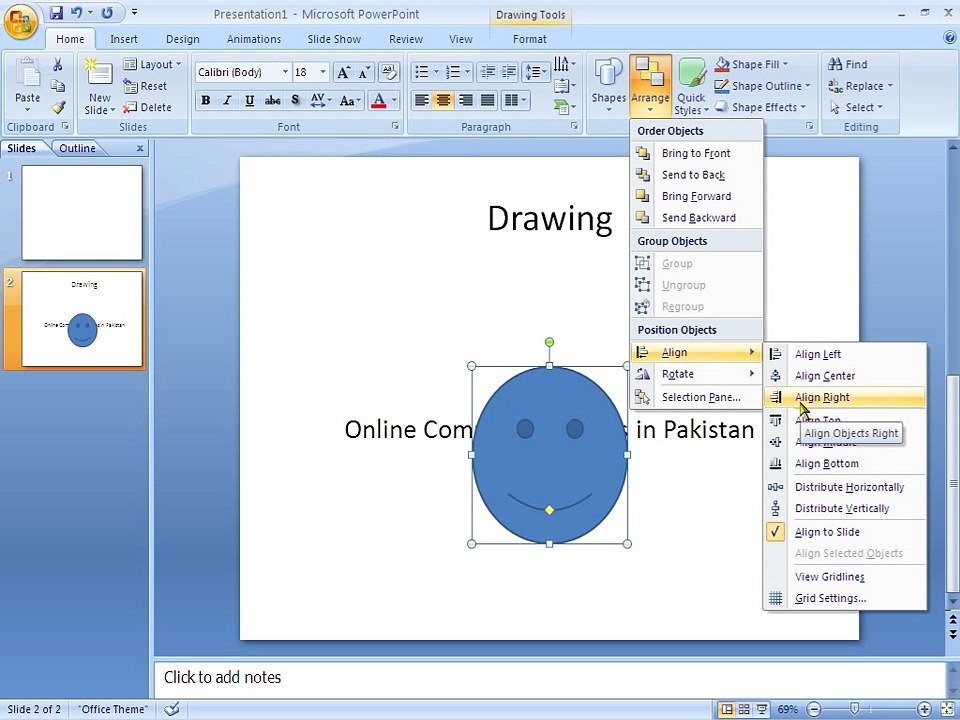The image size is (960, 720).
Task: Decrease list indent level
Action: coord(488,72)
